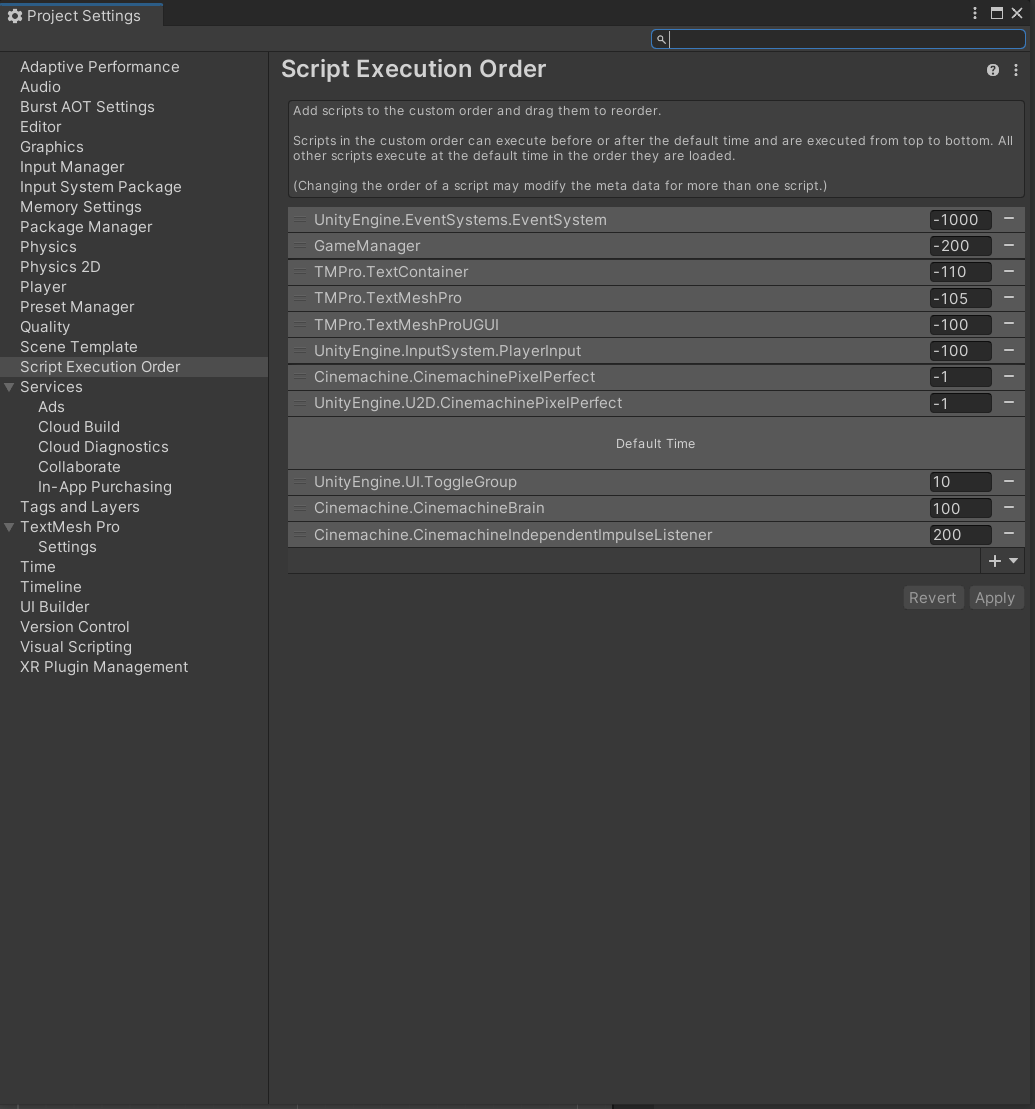Maximize the Project Settings window
Viewport: 1035px width, 1109px height.
[997, 13]
